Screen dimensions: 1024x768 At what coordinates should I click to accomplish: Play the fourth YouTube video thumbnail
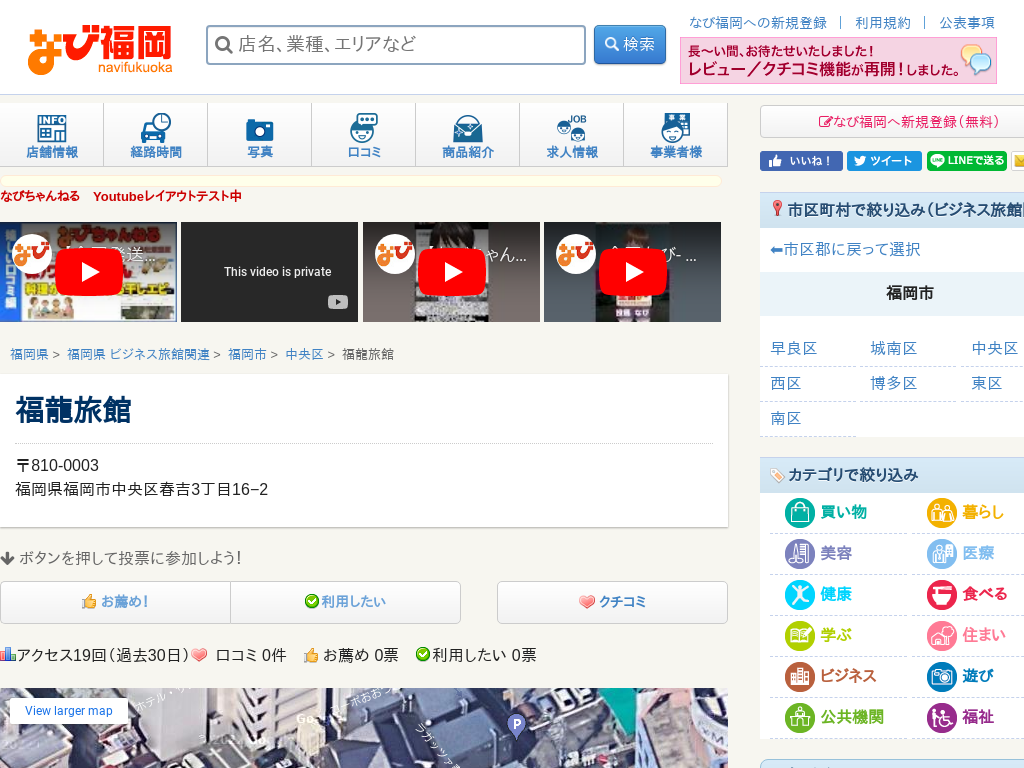633,272
